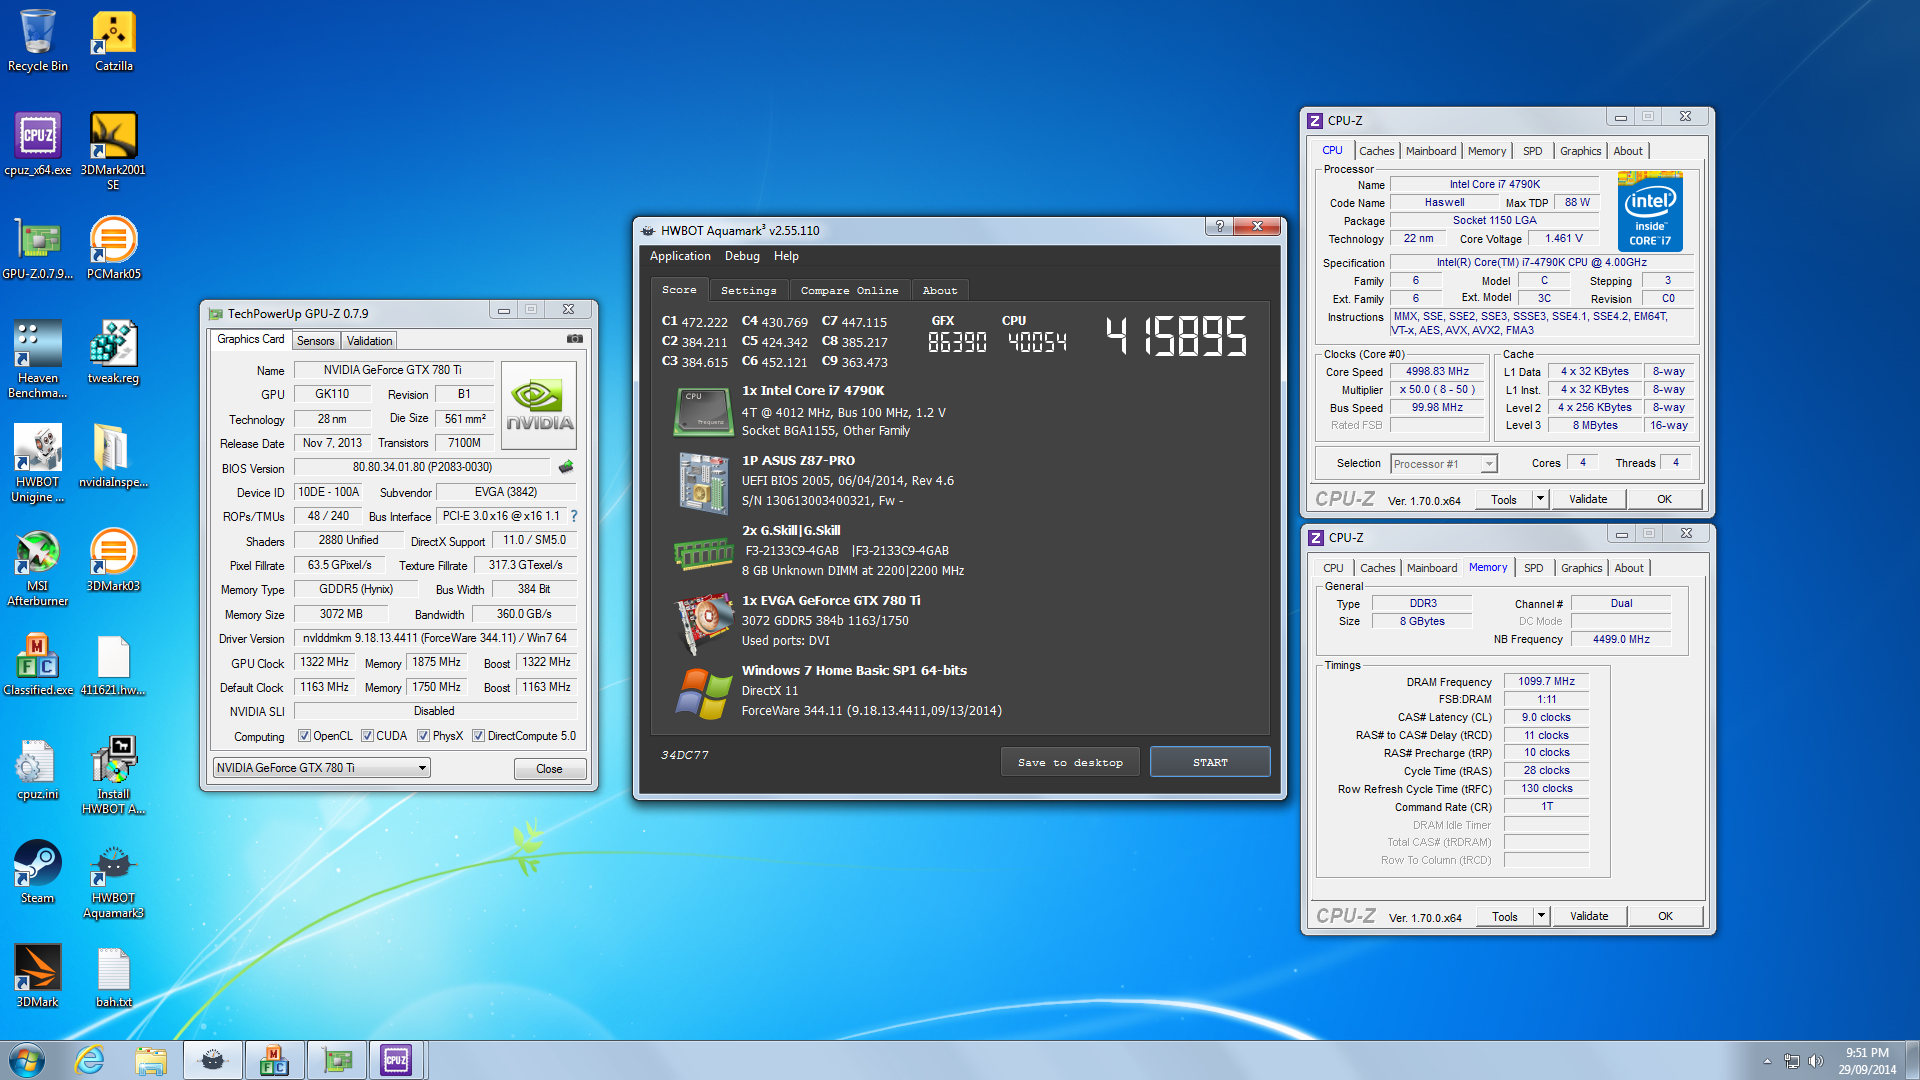The height and width of the screenshot is (1080, 1920).
Task: Expand Tools dropdown arrow in upper CPU-Z
Action: [1540, 499]
